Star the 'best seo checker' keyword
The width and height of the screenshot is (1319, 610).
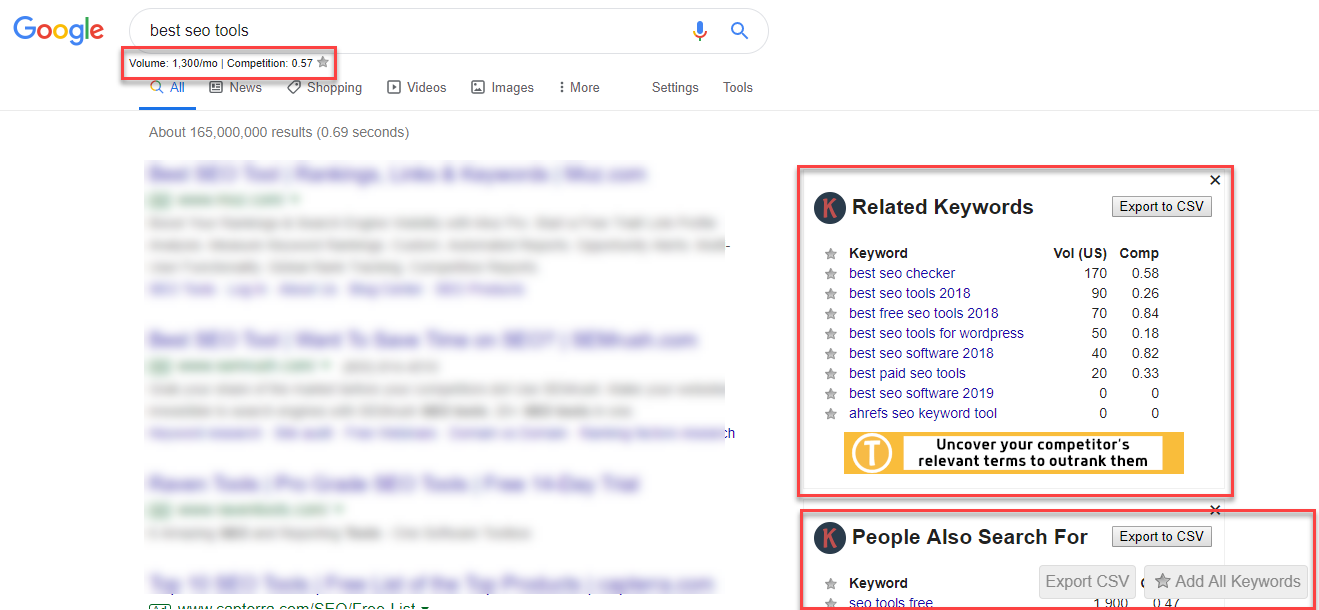[830, 274]
